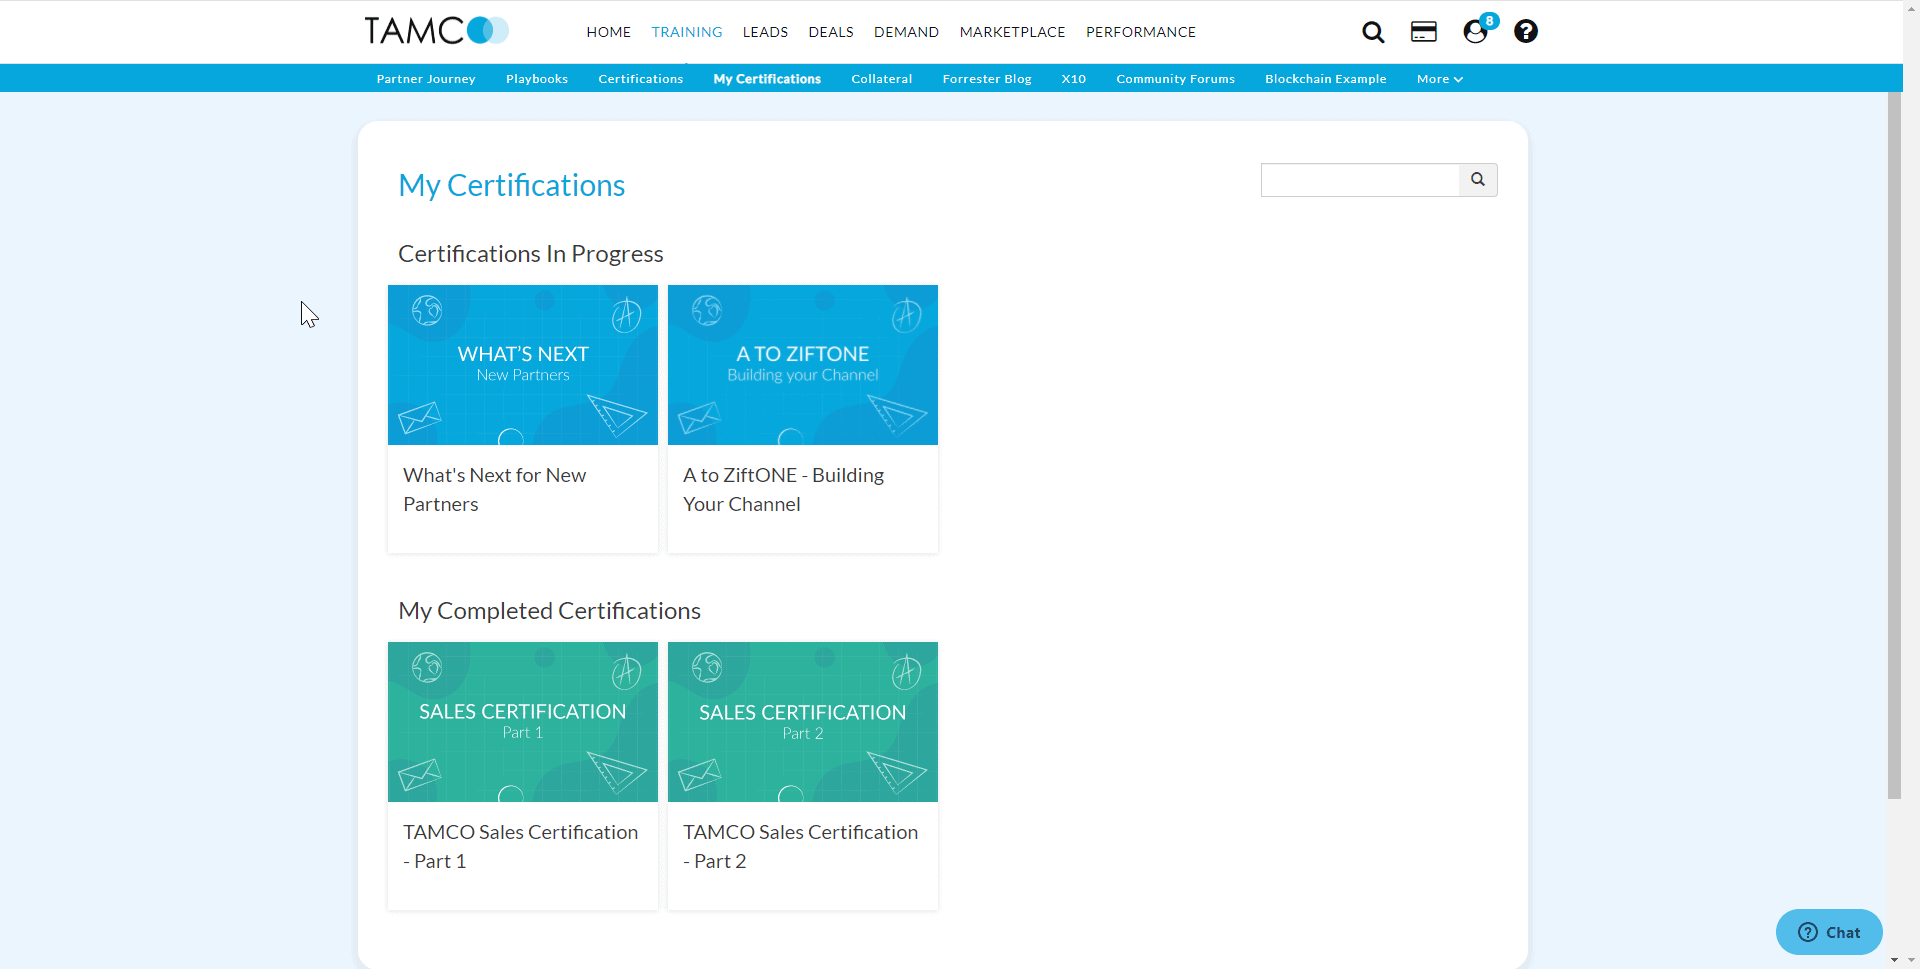Image resolution: width=1920 pixels, height=969 pixels.
Task: Click TAMCO Sales Certification Part 2 title
Action: click(800, 846)
